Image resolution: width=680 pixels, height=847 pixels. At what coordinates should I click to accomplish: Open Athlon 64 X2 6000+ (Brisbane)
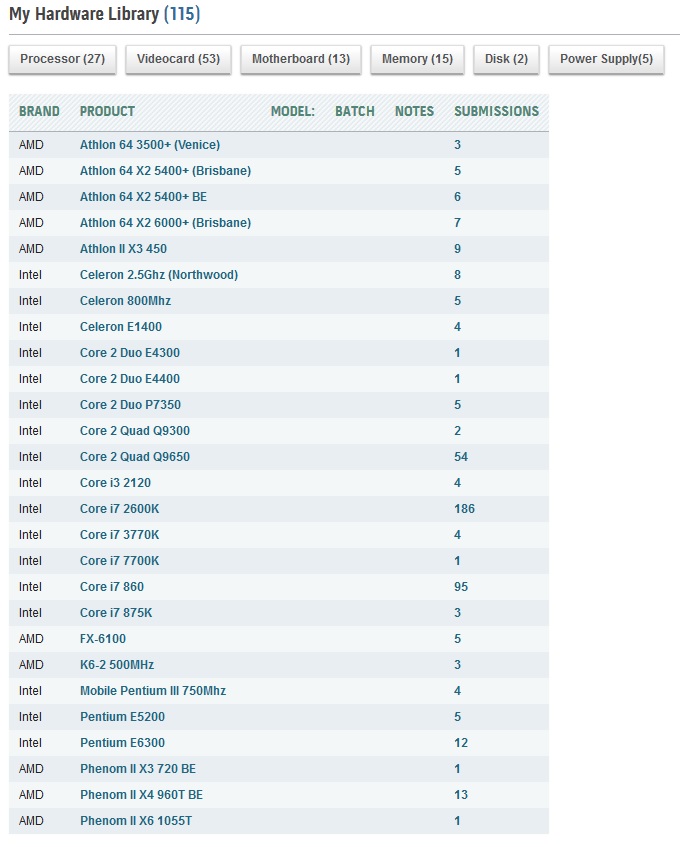[165, 223]
